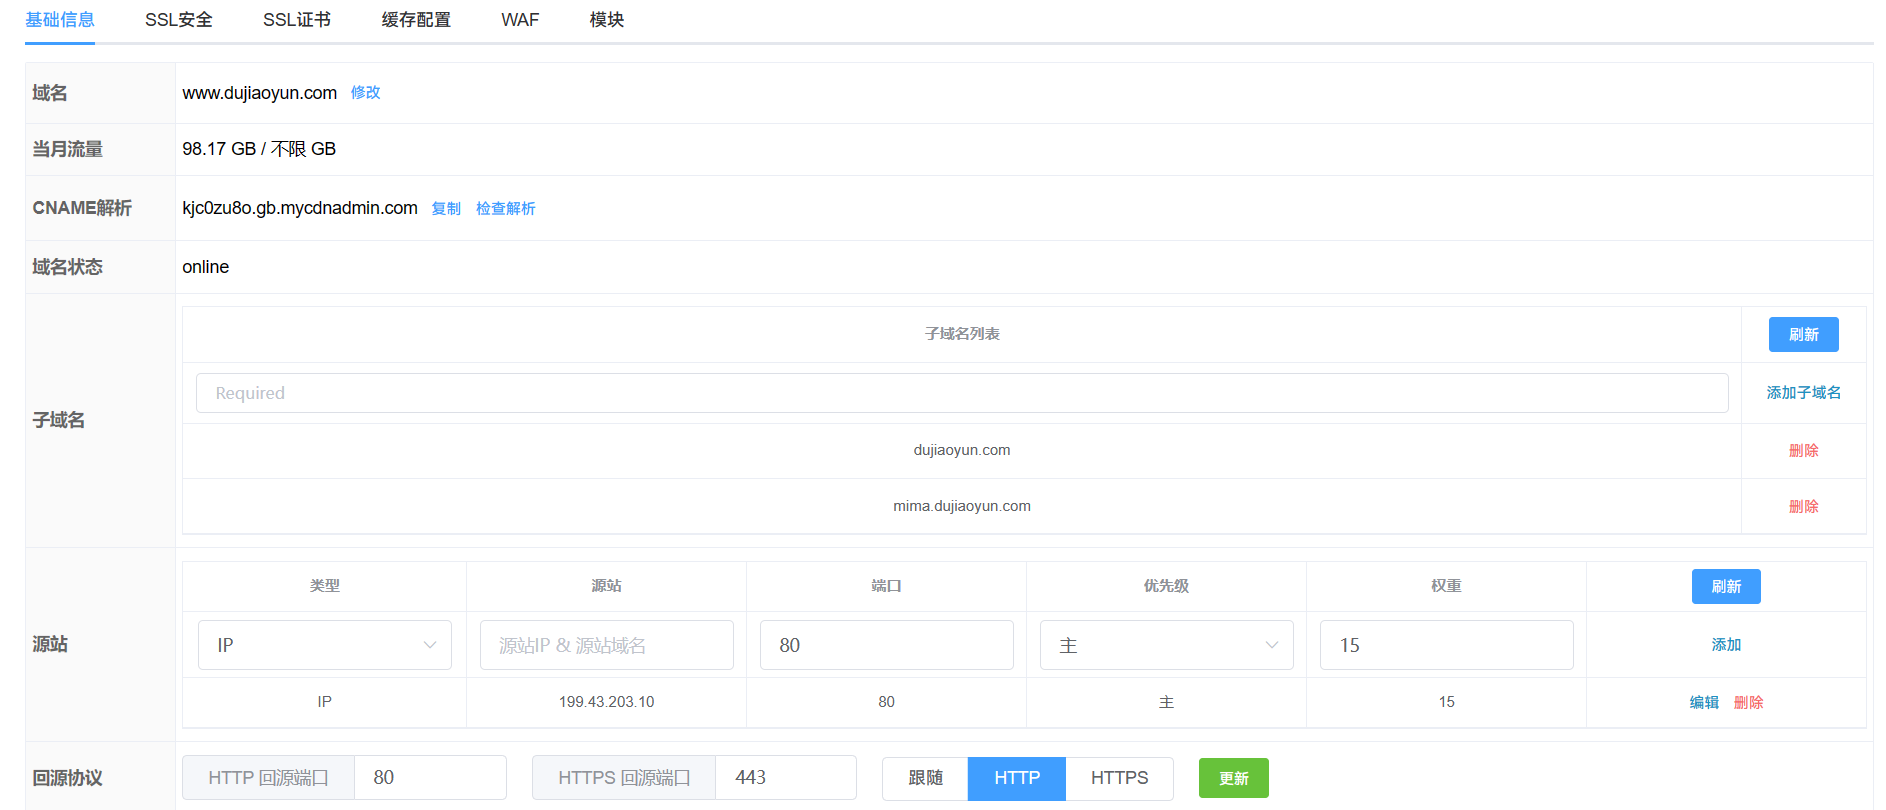The width and height of the screenshot is (1886, 810).
Task: Click the 源站IP & 源站域名 input
Action: tap(607, 645)
